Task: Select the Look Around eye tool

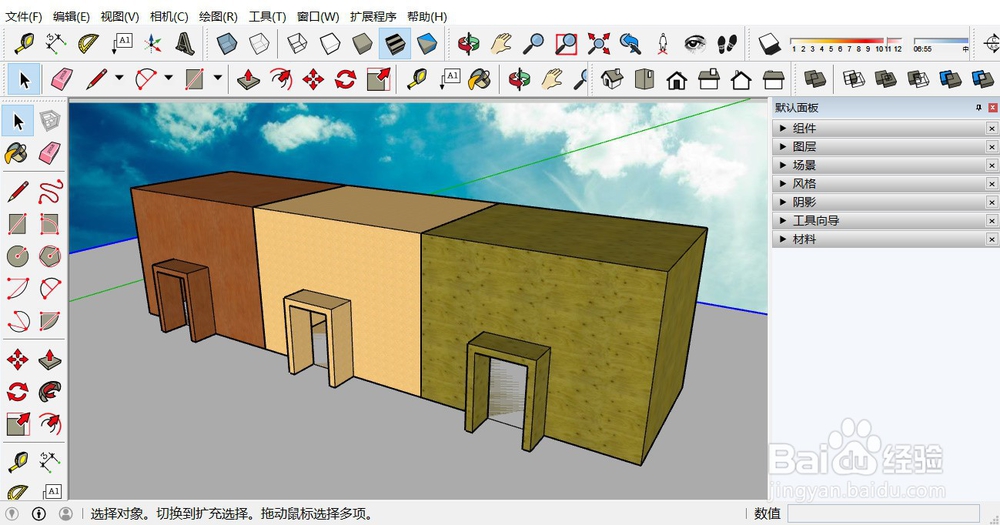Action: point(695,43)
